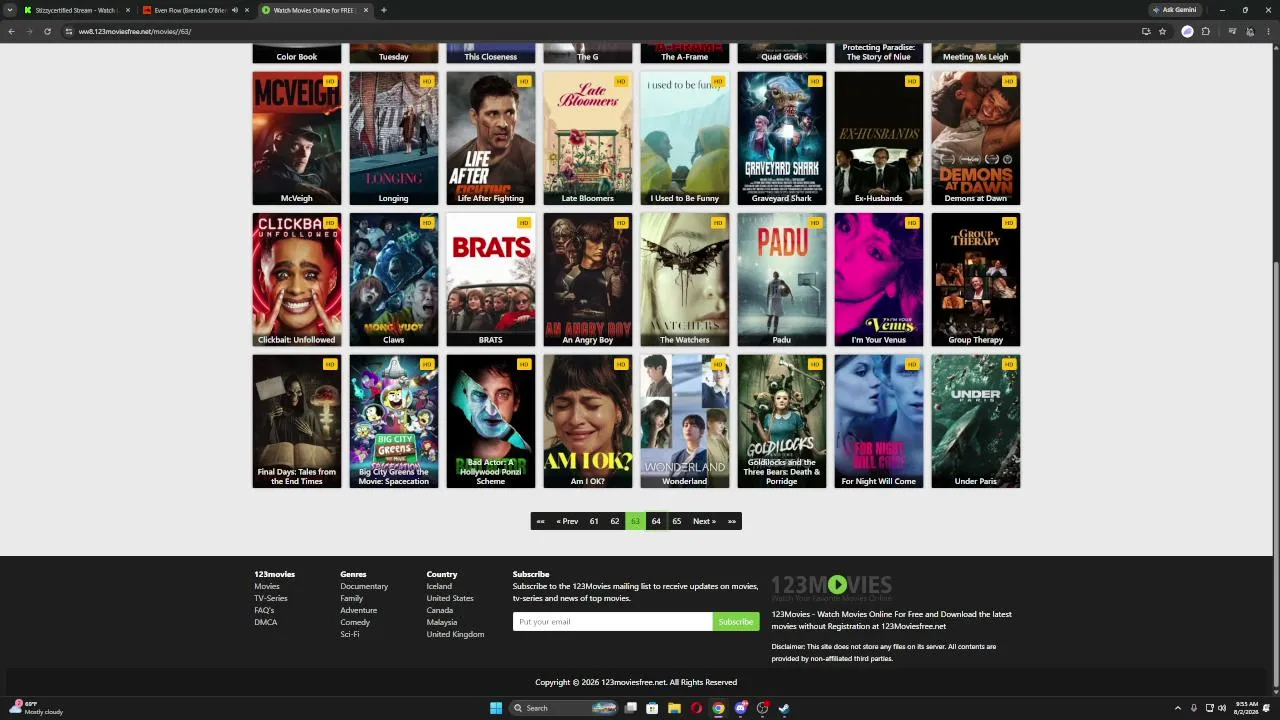The image size is (1280, 720).
Task: Open the Under Paris movie poster
Action: click(976, 421)
